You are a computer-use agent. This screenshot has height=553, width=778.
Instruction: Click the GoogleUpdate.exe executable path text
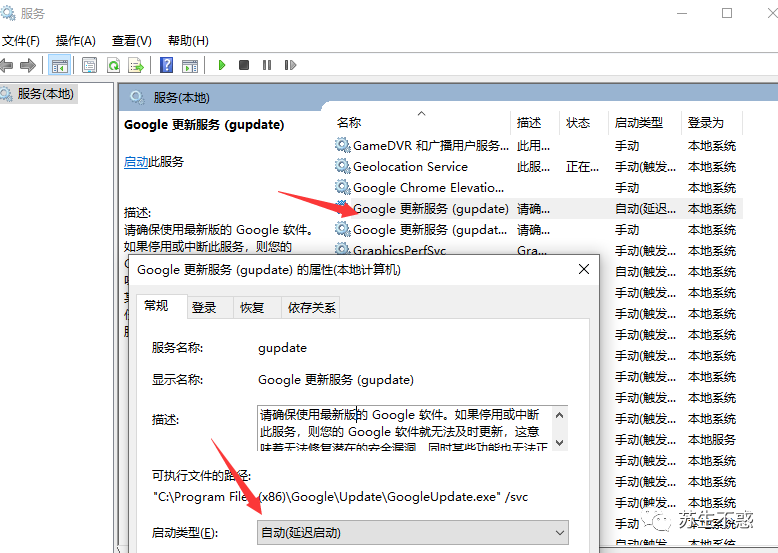point(340,496)
